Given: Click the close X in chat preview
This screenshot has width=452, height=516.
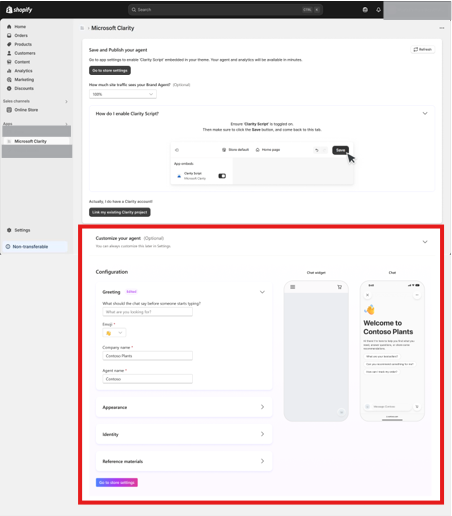Looking at the screenshot, I should click(x=367, y=295).
